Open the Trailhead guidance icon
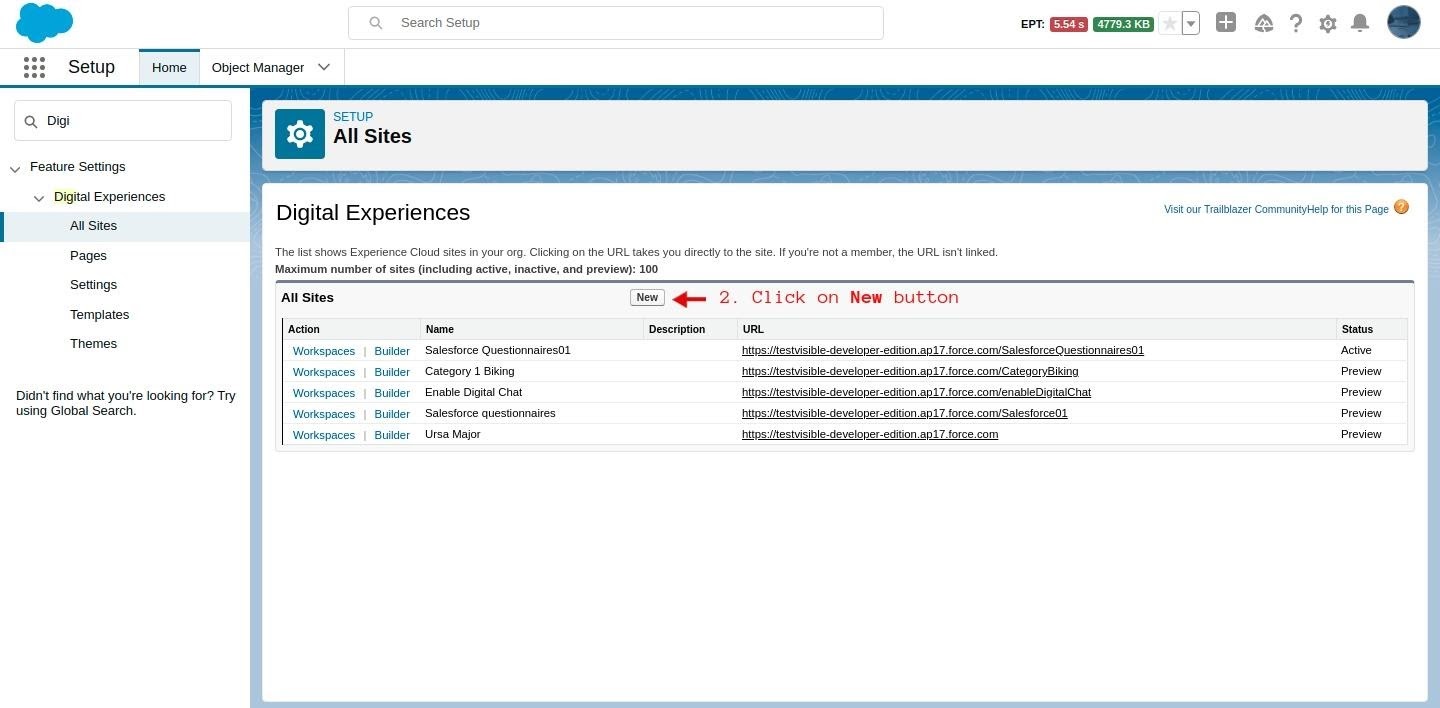The width and height of the screenshot is (1440, 708). [x=1264, y=23]
